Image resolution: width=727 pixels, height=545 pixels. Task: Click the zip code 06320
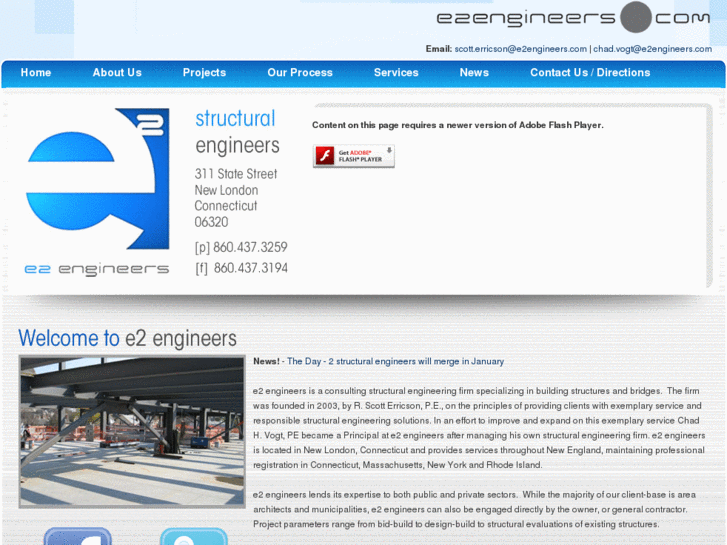[211, 222]
